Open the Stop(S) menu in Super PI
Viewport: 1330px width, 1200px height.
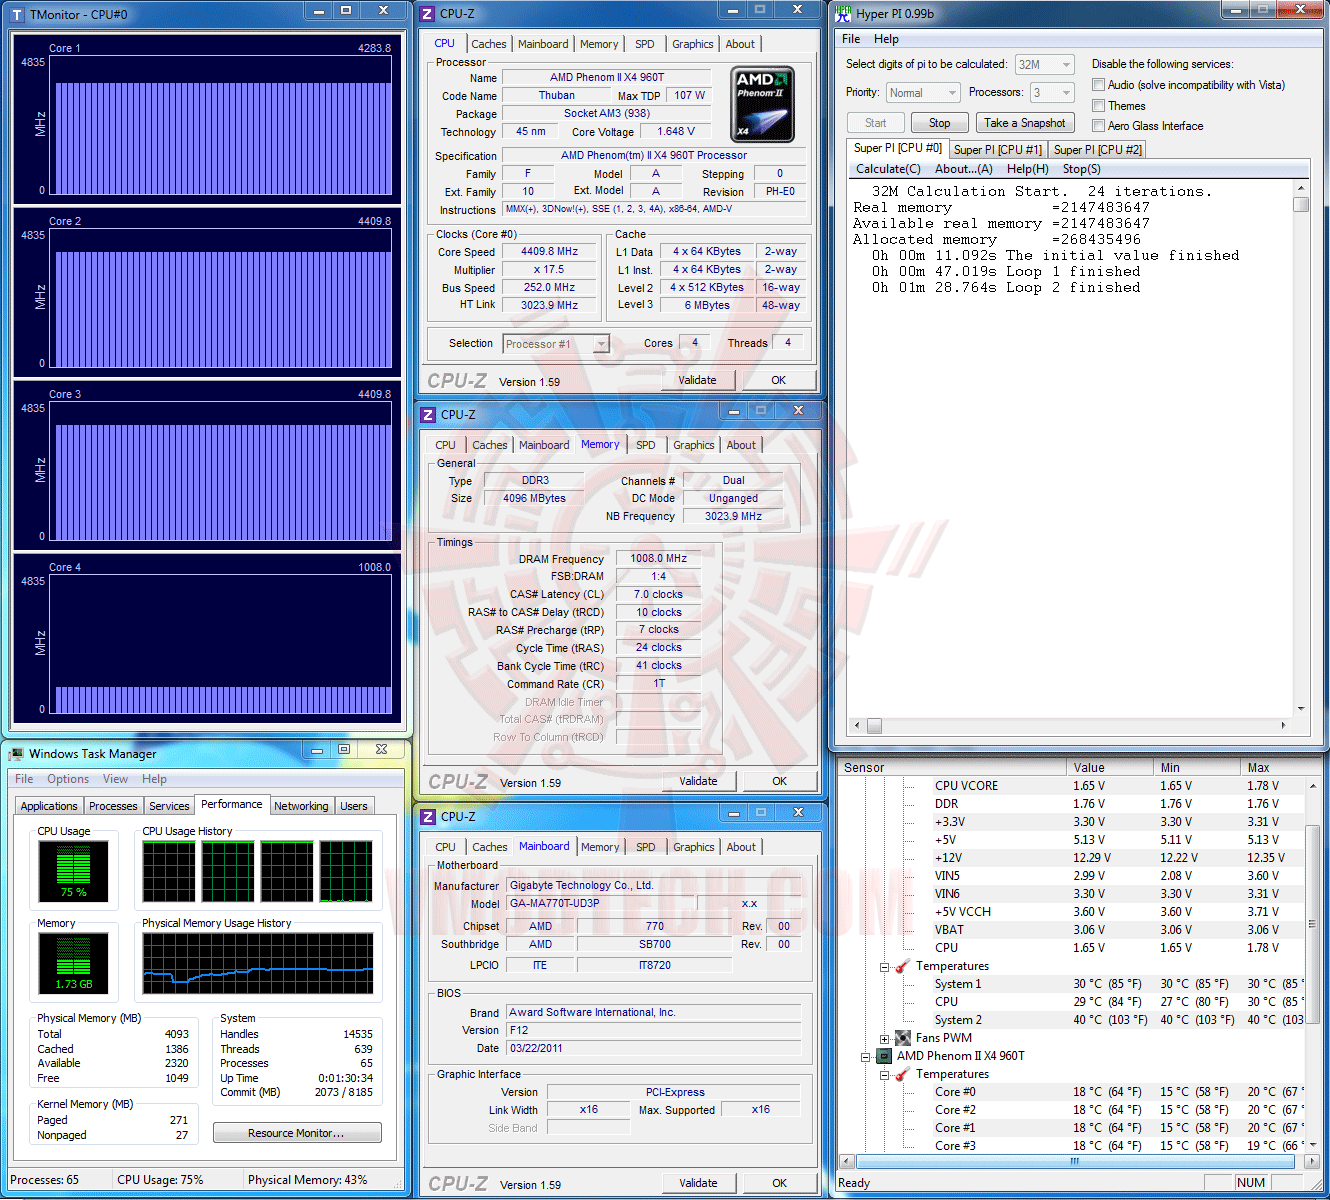pos(1081,169)
